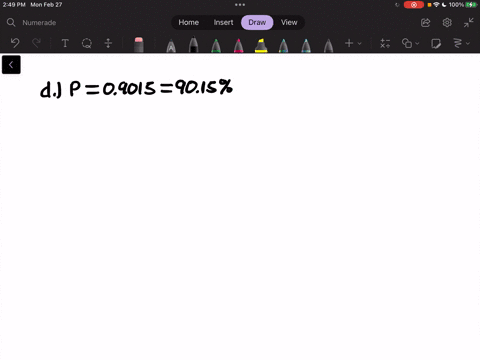Select the black pen
This screenshot has width=480, height=360.
pos(193,45)
